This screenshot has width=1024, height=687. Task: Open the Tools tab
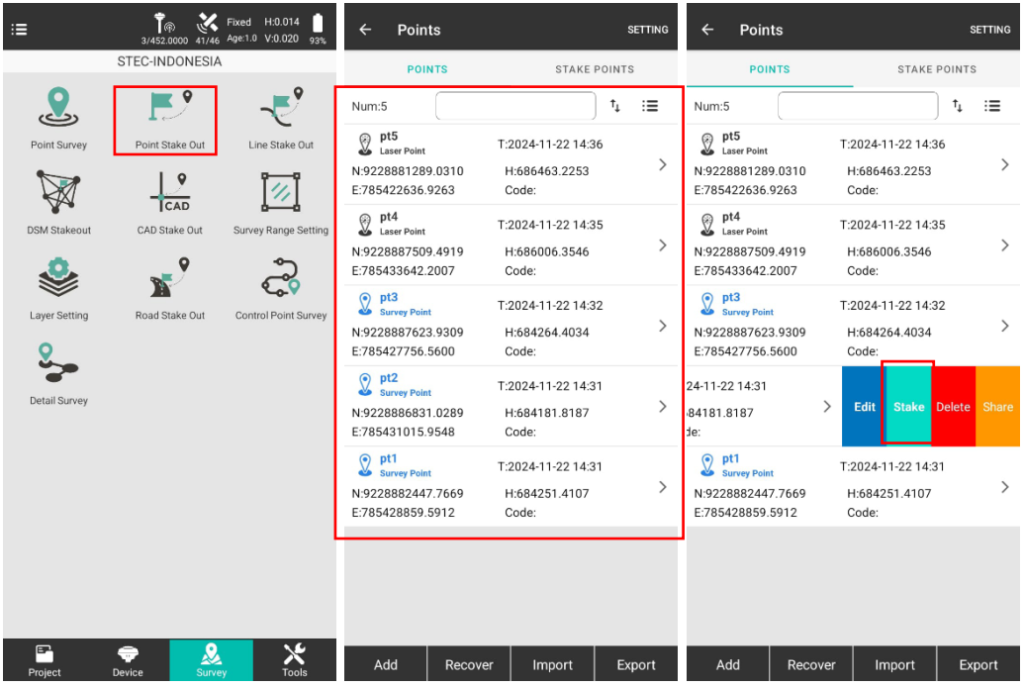pyautogui.click(x=294, y=660)
